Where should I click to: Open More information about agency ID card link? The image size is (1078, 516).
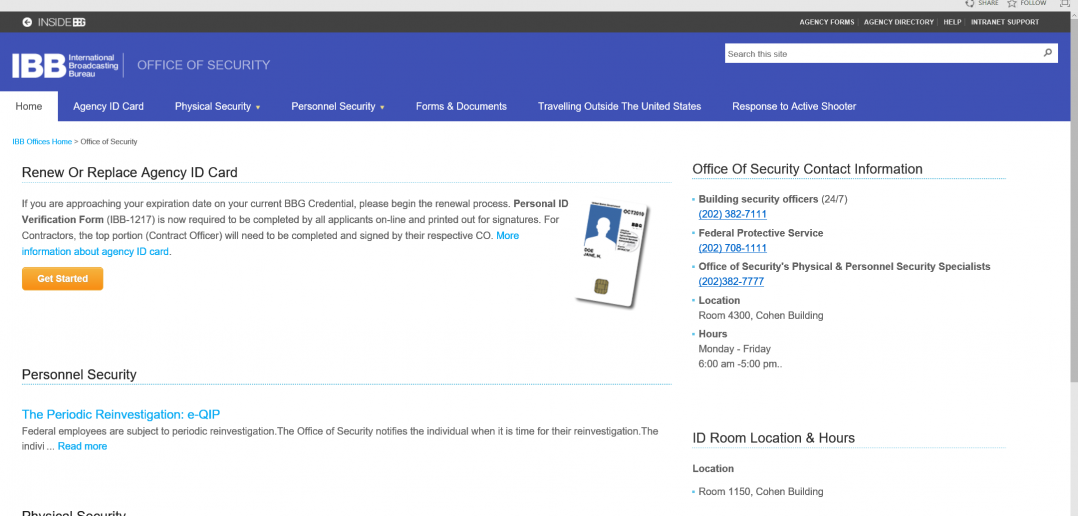pyautogui.click(x=270, y=243)
